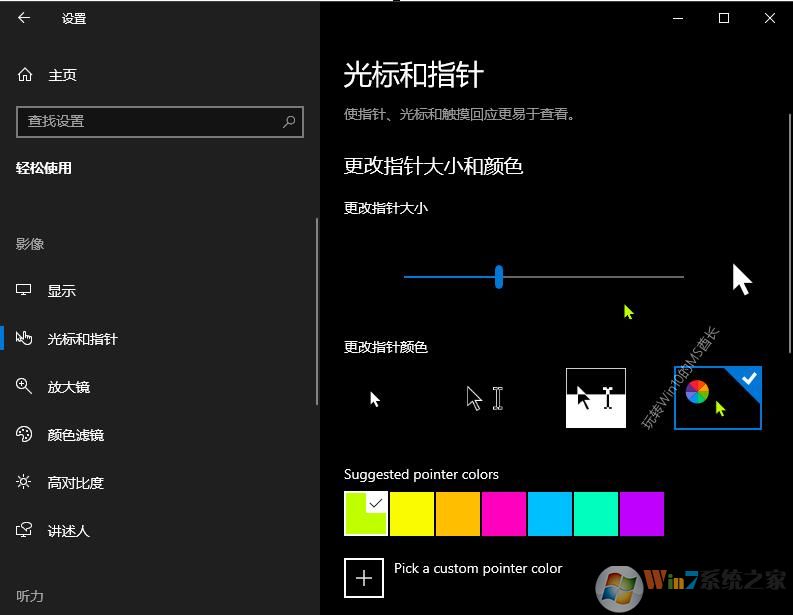Choose the custom color wheel pointer option
The height and width of the screenshot is (615, 793).
[x=718, y=398]
